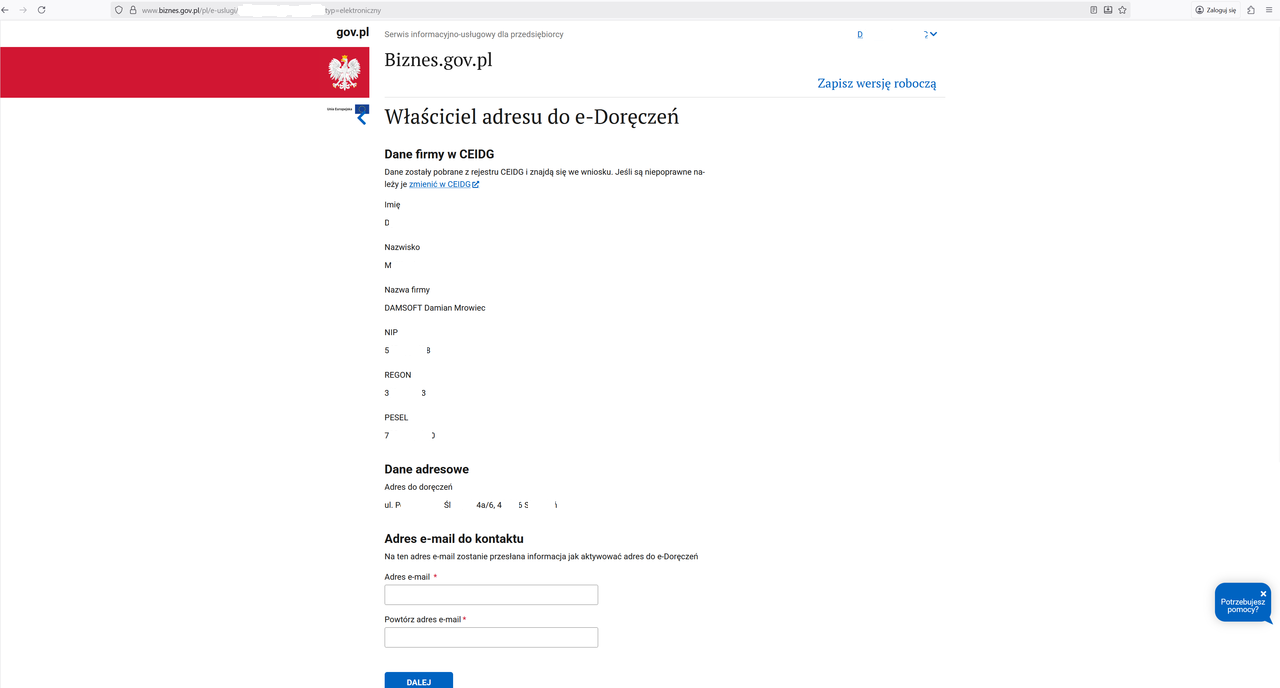
Task: Open the browser extensions icon
Action: [1250, 10]
